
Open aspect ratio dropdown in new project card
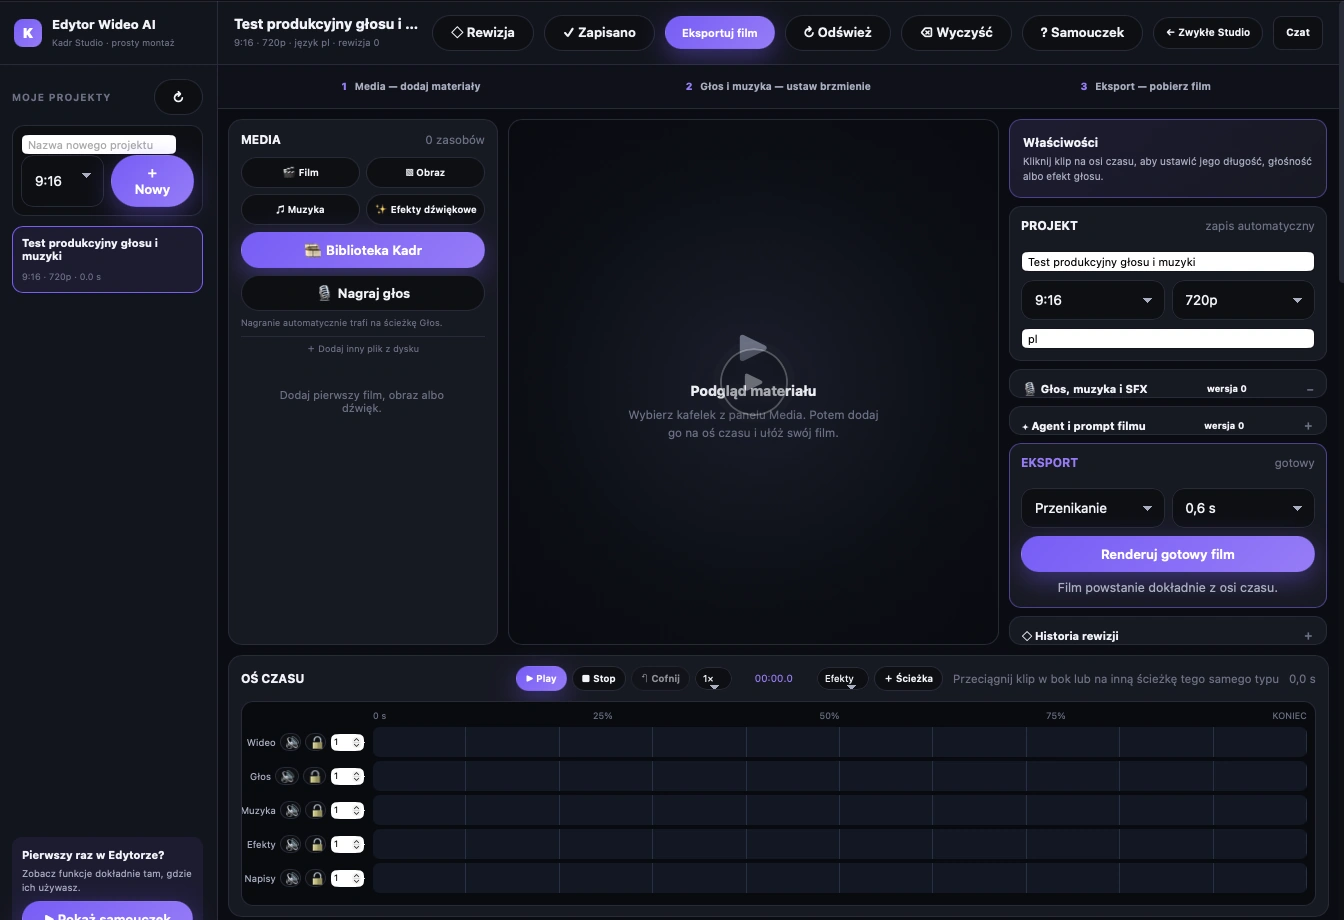coord(62,181)
